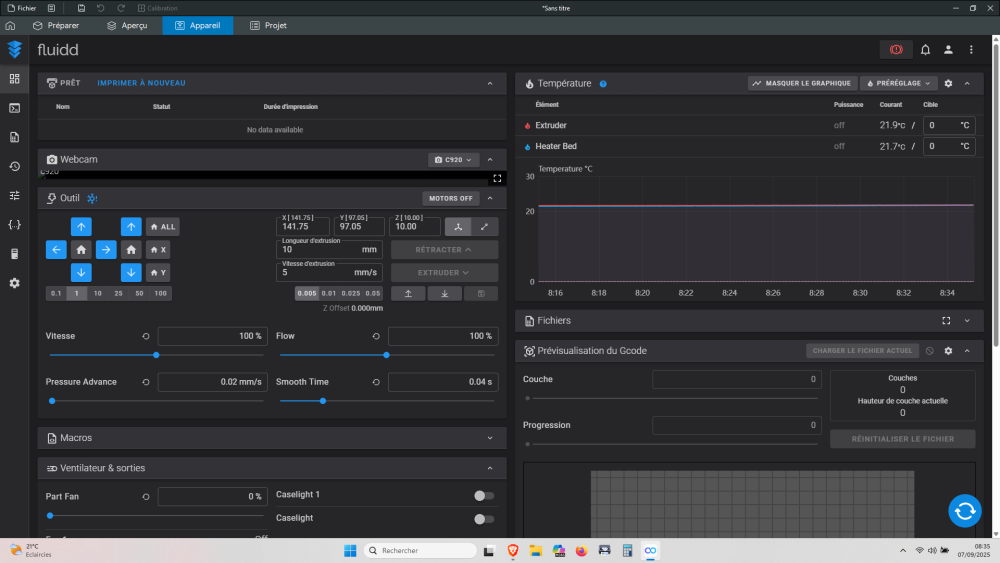Collapse the Température panel

pos(967,84)
